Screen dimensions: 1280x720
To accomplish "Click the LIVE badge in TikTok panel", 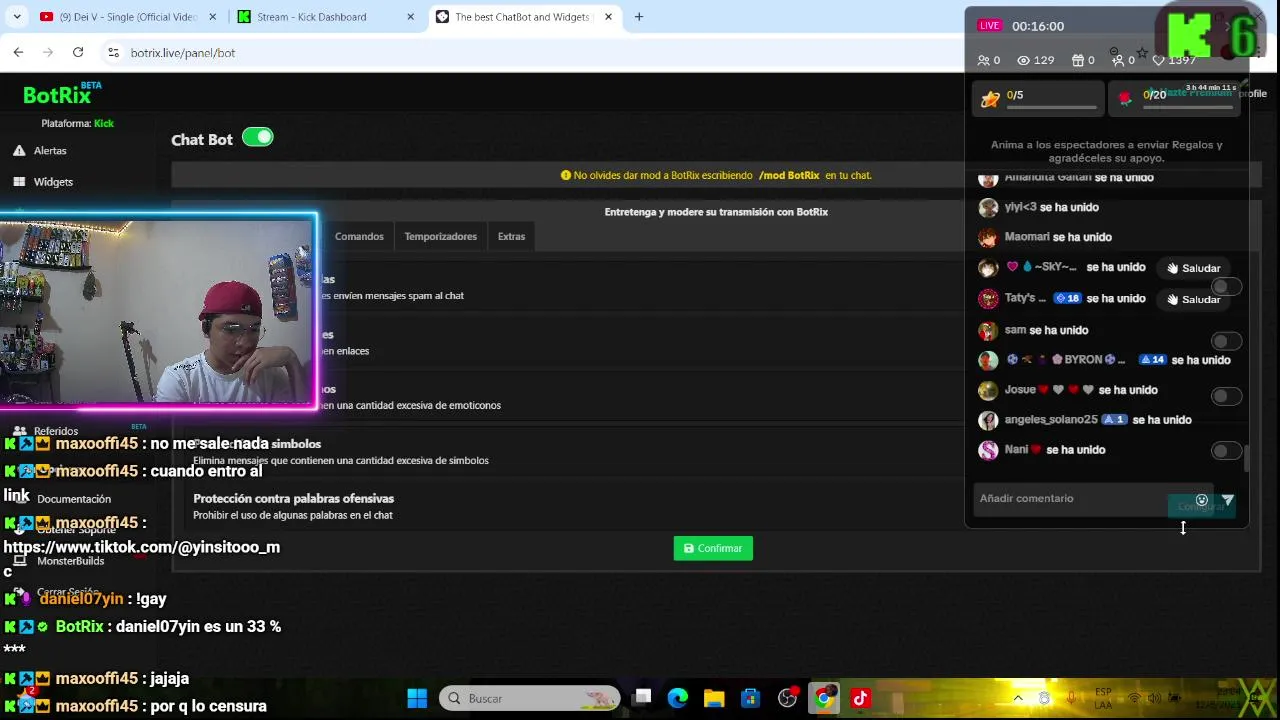I will click(x=989, y=26).
